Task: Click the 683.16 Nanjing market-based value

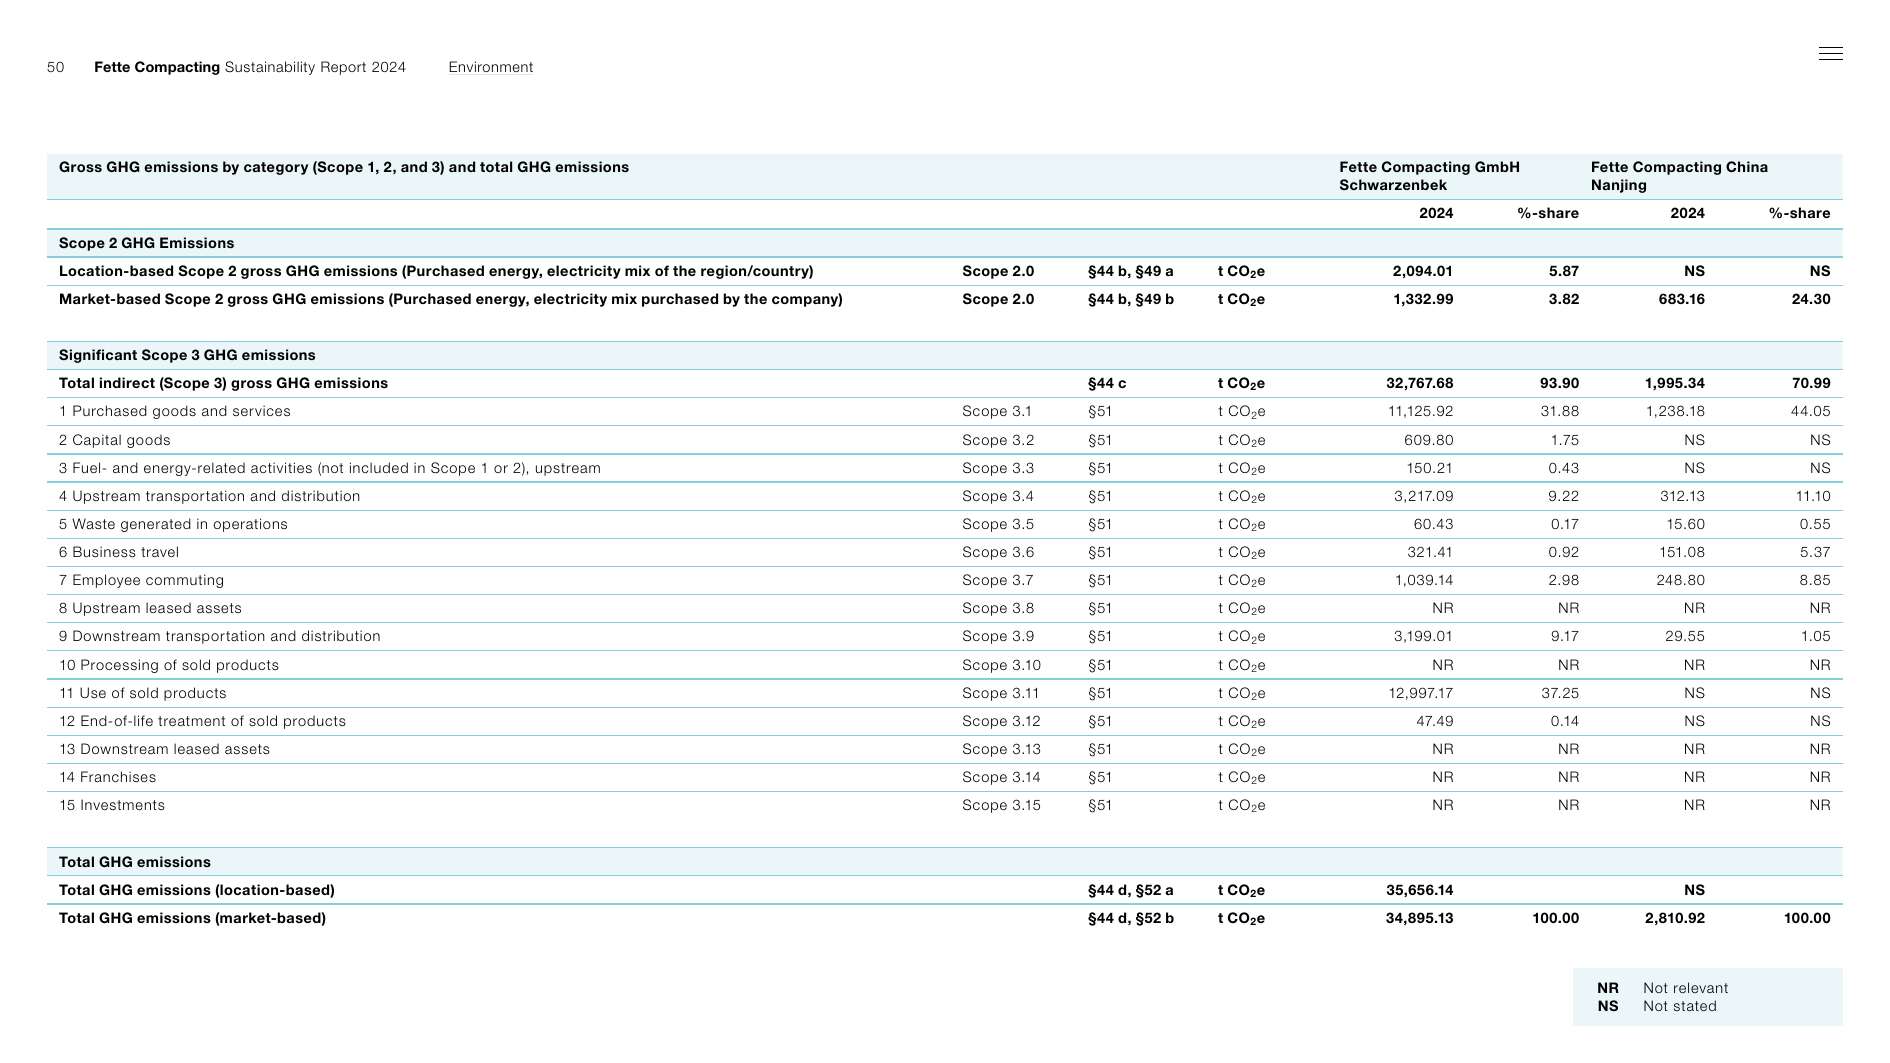Action: click(x=1681, y=299)
